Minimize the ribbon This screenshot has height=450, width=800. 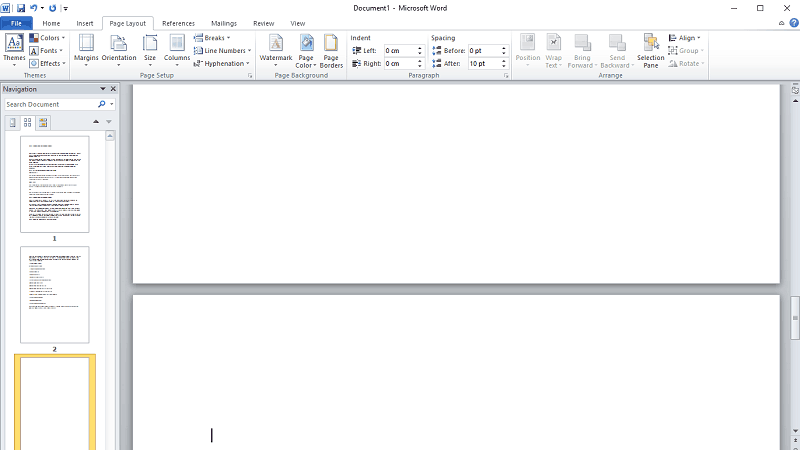click(781, 23)
